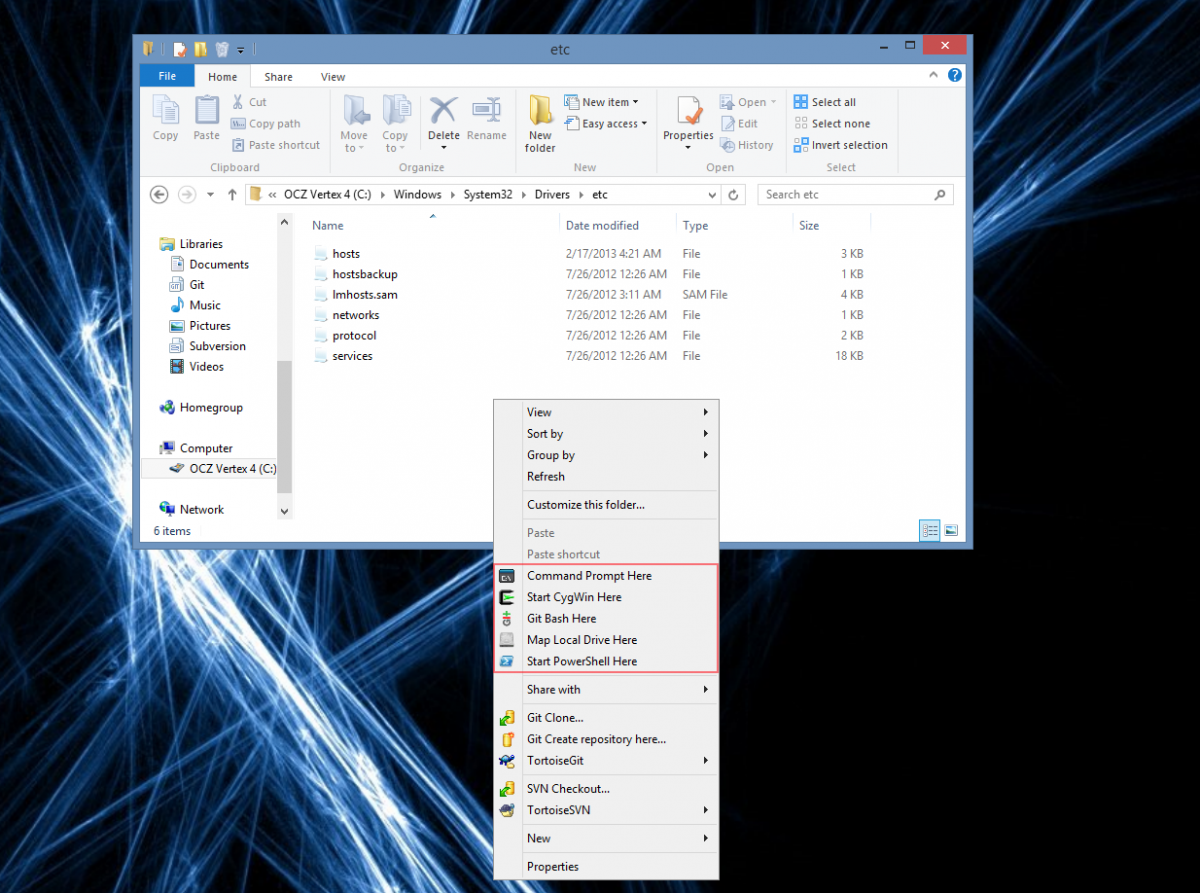
Task: Open Subversion library in navigation pane
Action: 217,346
